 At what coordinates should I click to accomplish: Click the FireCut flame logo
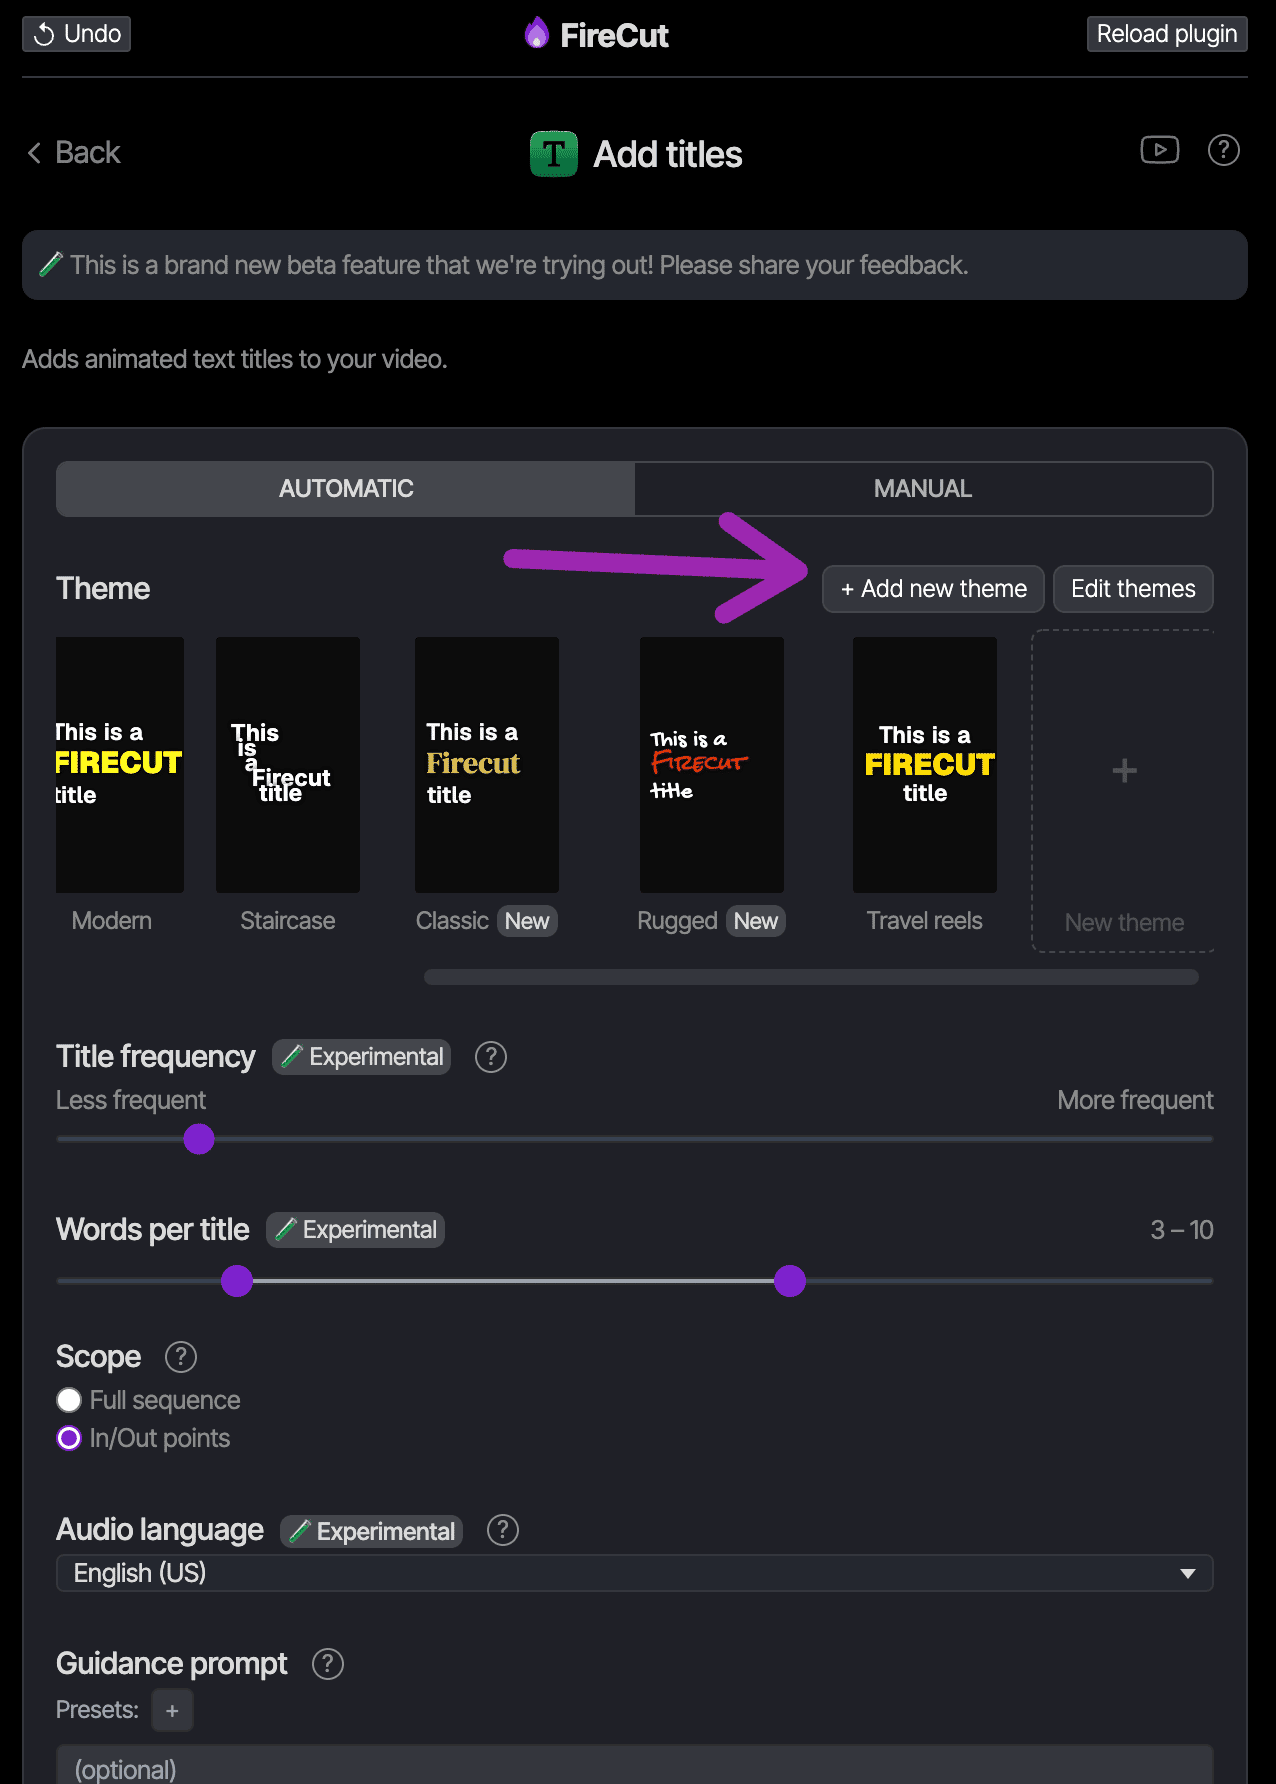coord(537,34)
